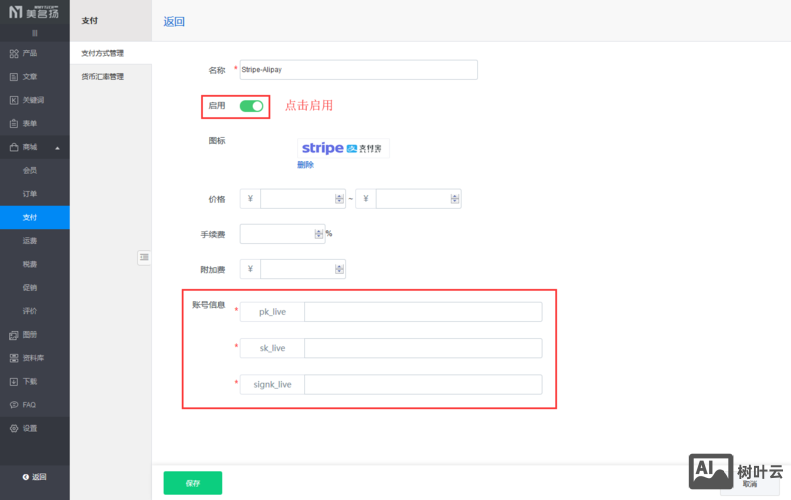Image resolution: width=791 pixels, height=500 pixels.
Task: Select the highlighted 支付 menu item
Action: [35, 217]
